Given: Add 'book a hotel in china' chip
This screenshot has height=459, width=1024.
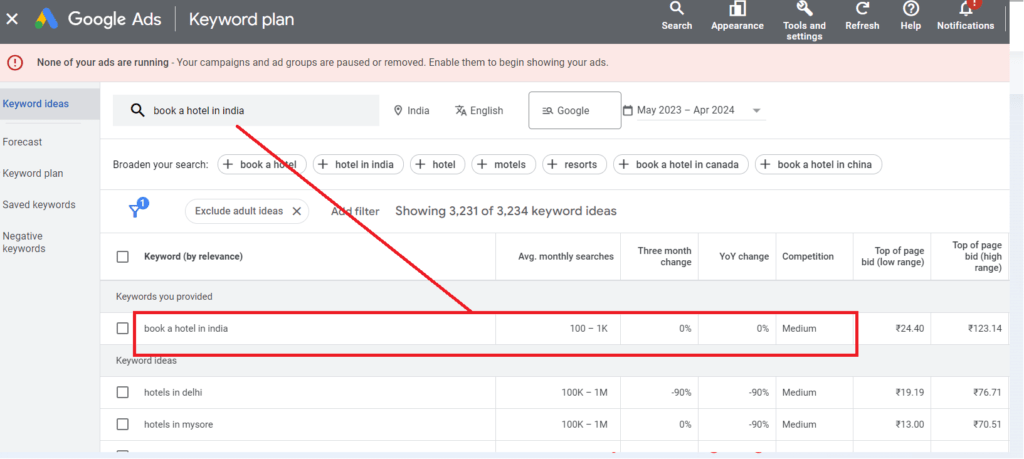Looking at the screenshot, I should point(818,165).
